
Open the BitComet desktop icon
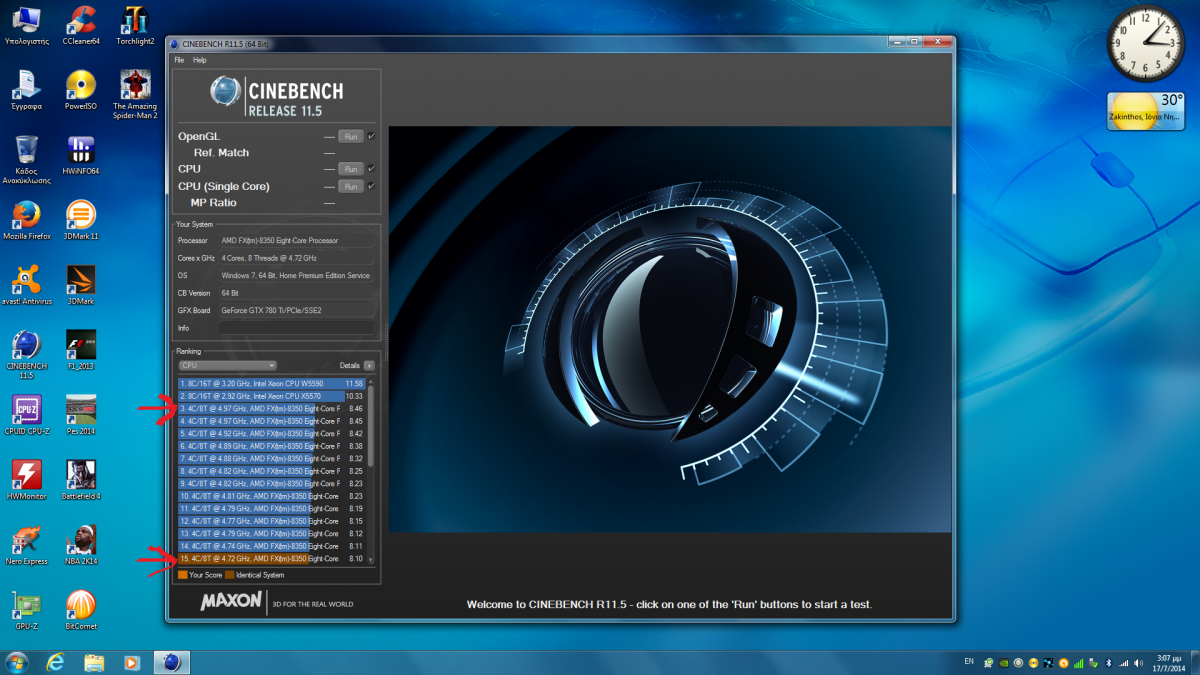(81, 611)
